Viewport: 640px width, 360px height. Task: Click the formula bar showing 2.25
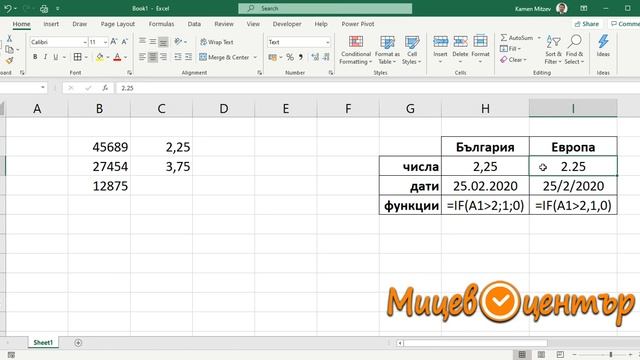[x=378, y=88]
